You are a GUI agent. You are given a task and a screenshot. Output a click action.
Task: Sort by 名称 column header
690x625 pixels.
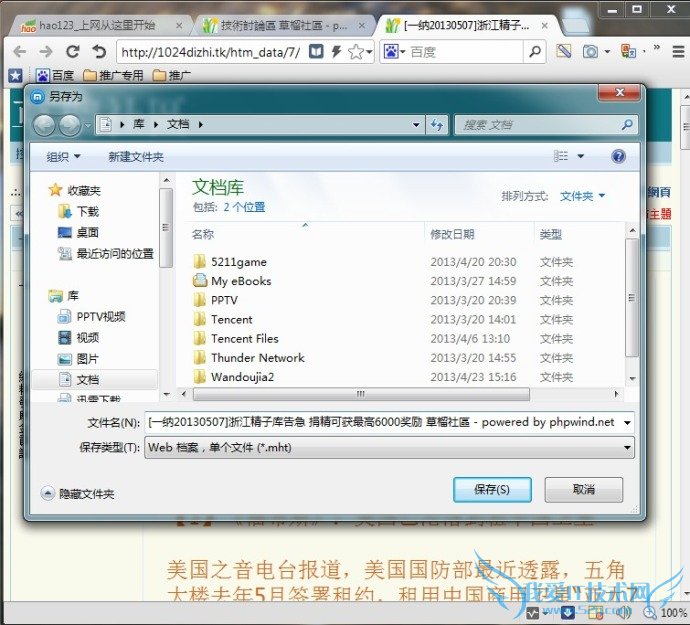coord(203,234)
